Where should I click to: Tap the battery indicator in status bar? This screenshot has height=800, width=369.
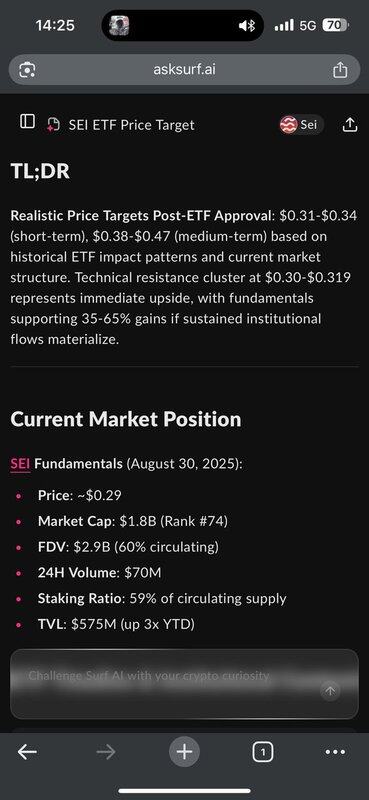point(335,25)
